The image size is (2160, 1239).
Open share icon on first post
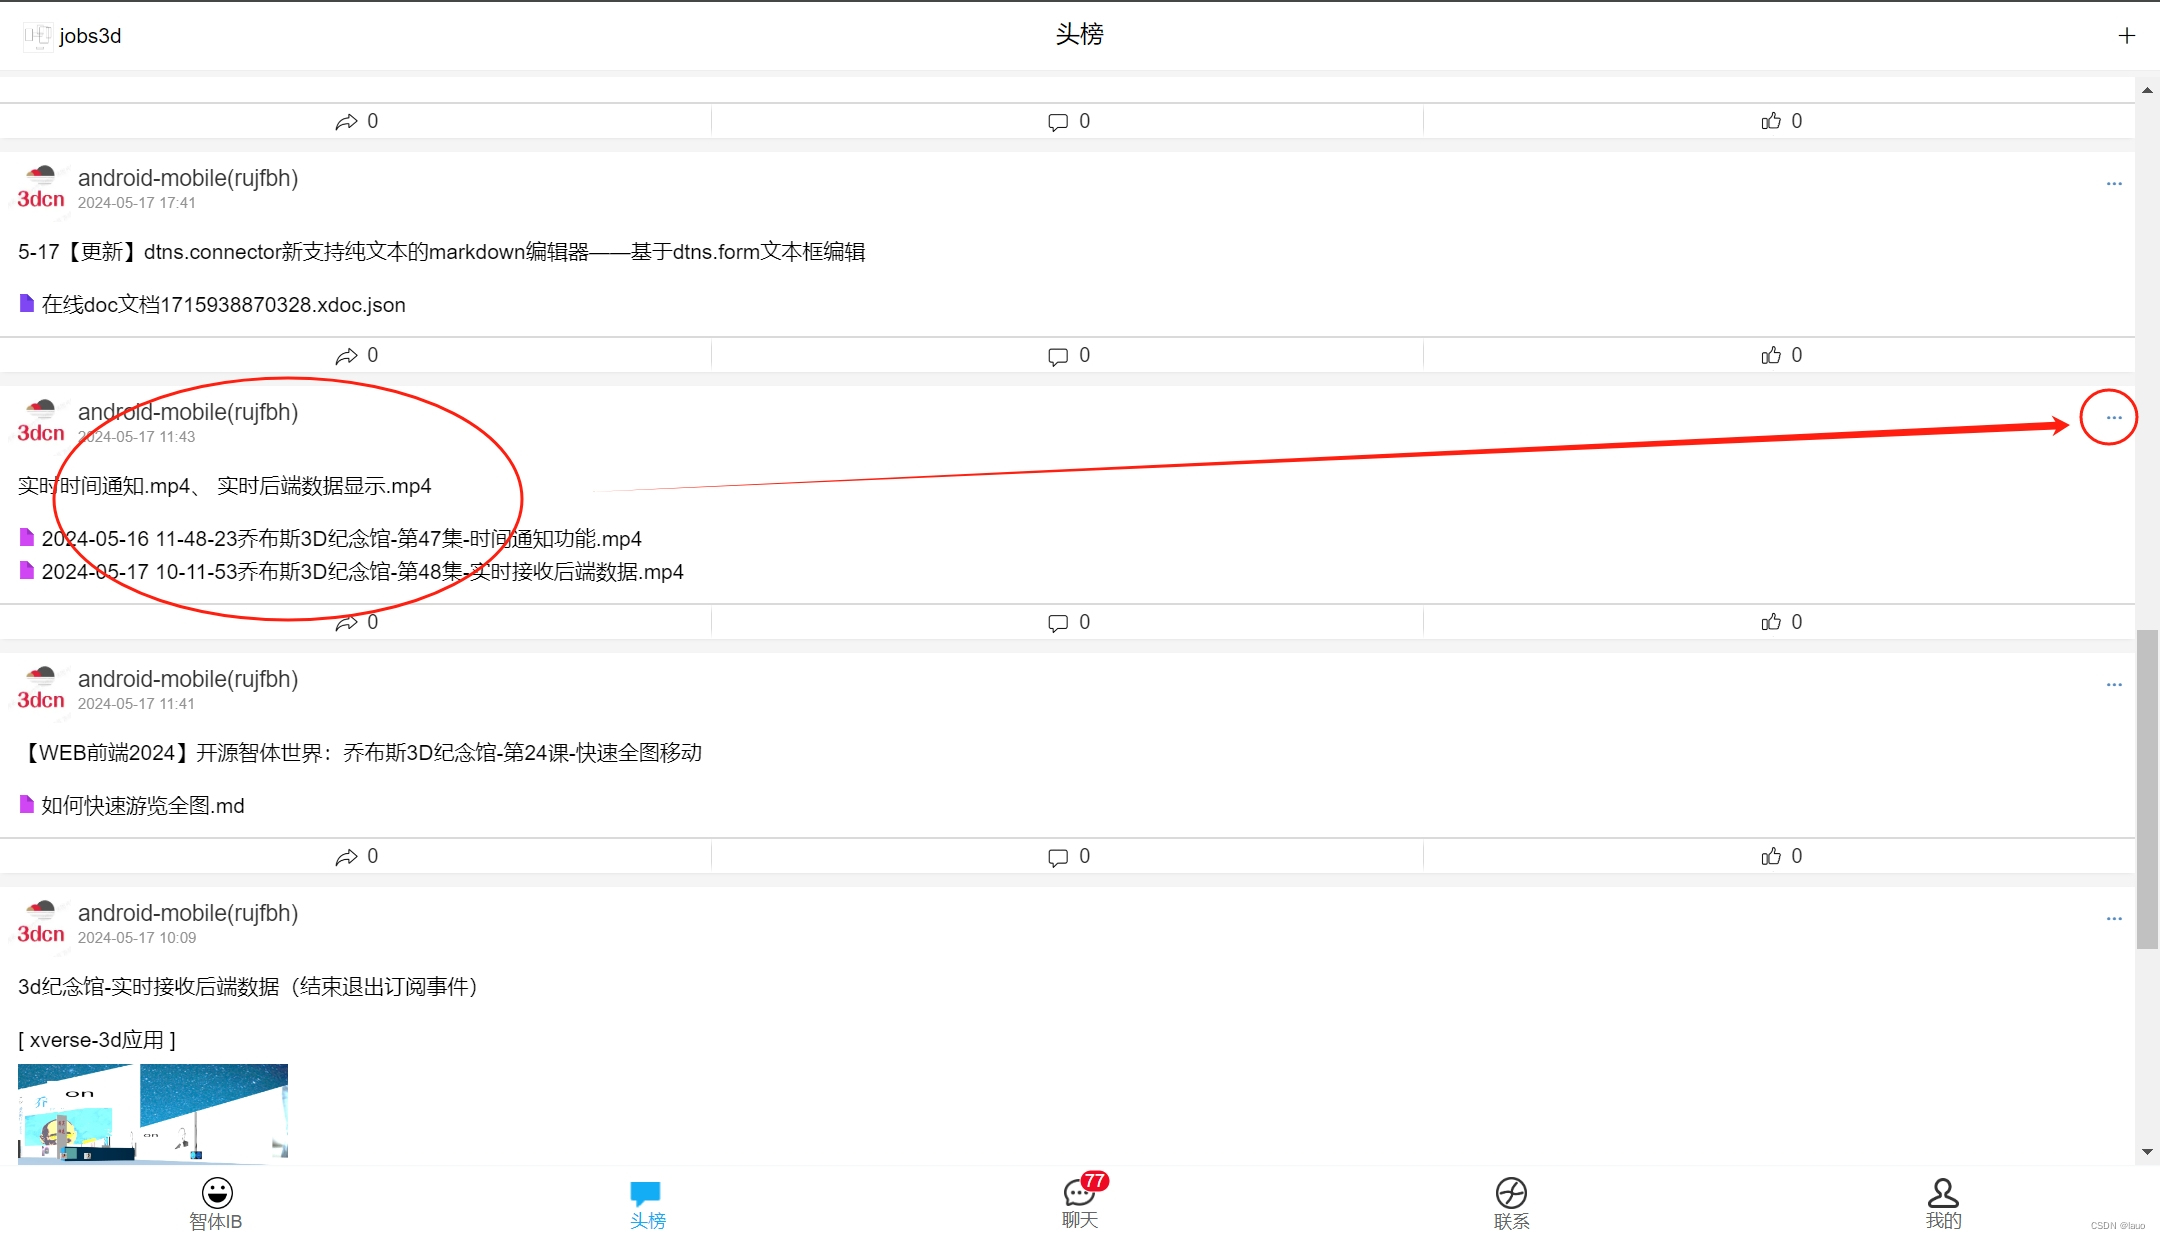coord(346,120)
